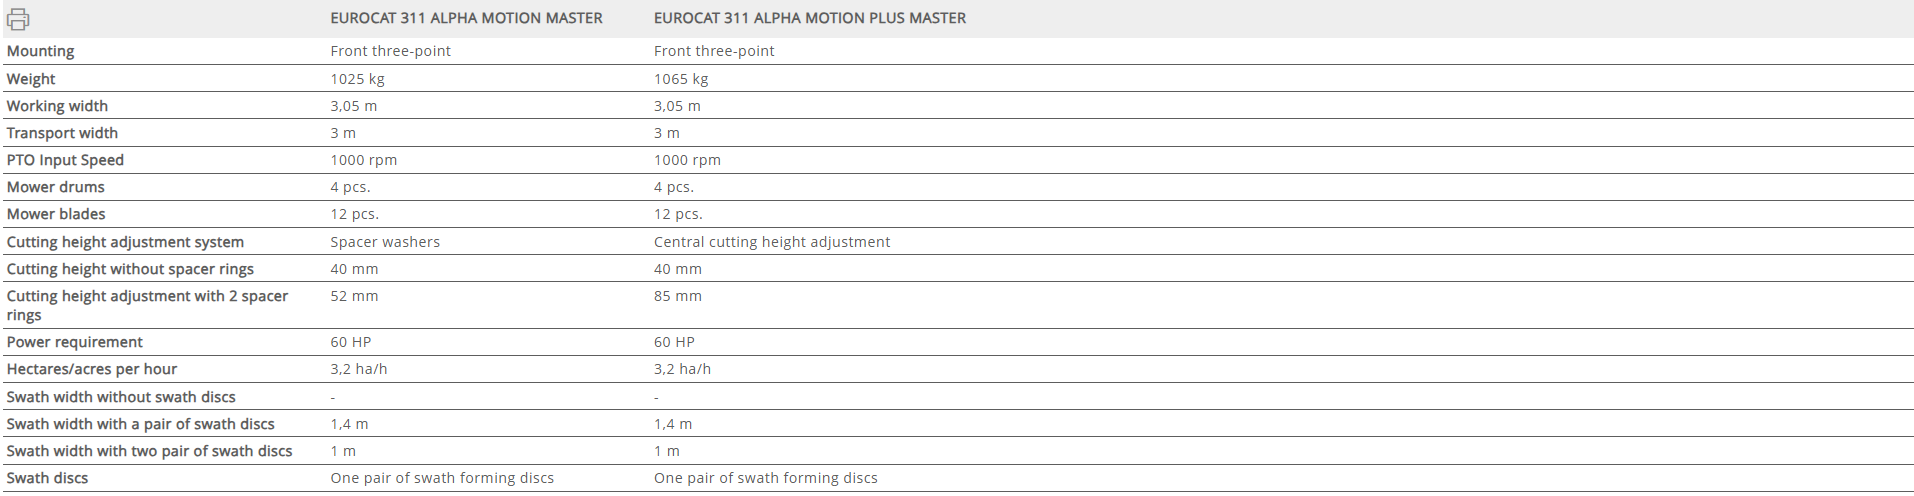Select the Spacer washers cell
Viewport: 1914px width, 496px height.
(385, 242)
